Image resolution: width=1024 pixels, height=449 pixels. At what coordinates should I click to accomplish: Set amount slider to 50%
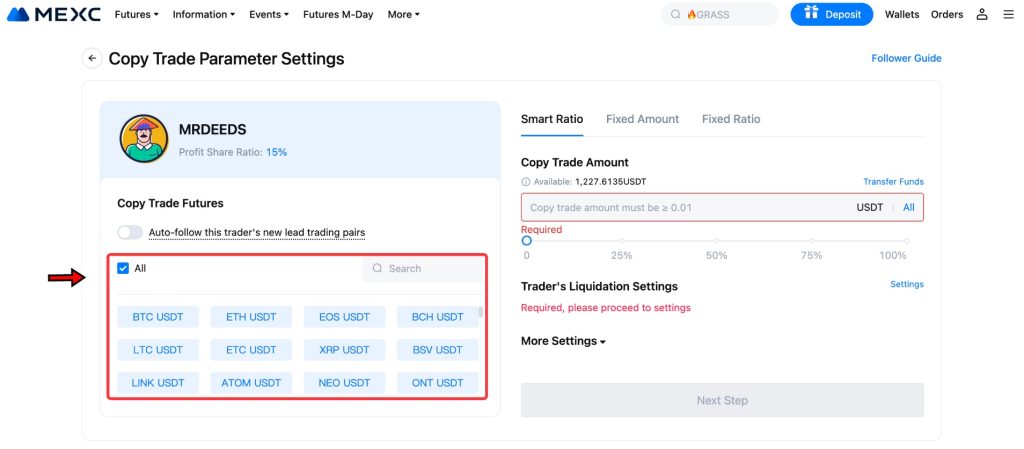(x=716, y=241)
